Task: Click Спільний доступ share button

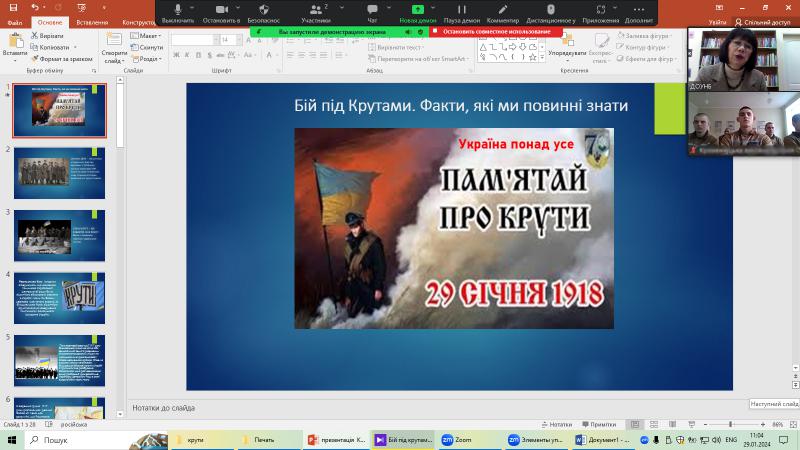Action: point(763,22)
